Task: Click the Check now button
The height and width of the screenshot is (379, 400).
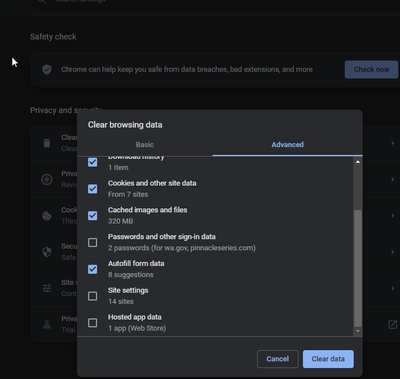Action: 371,69
